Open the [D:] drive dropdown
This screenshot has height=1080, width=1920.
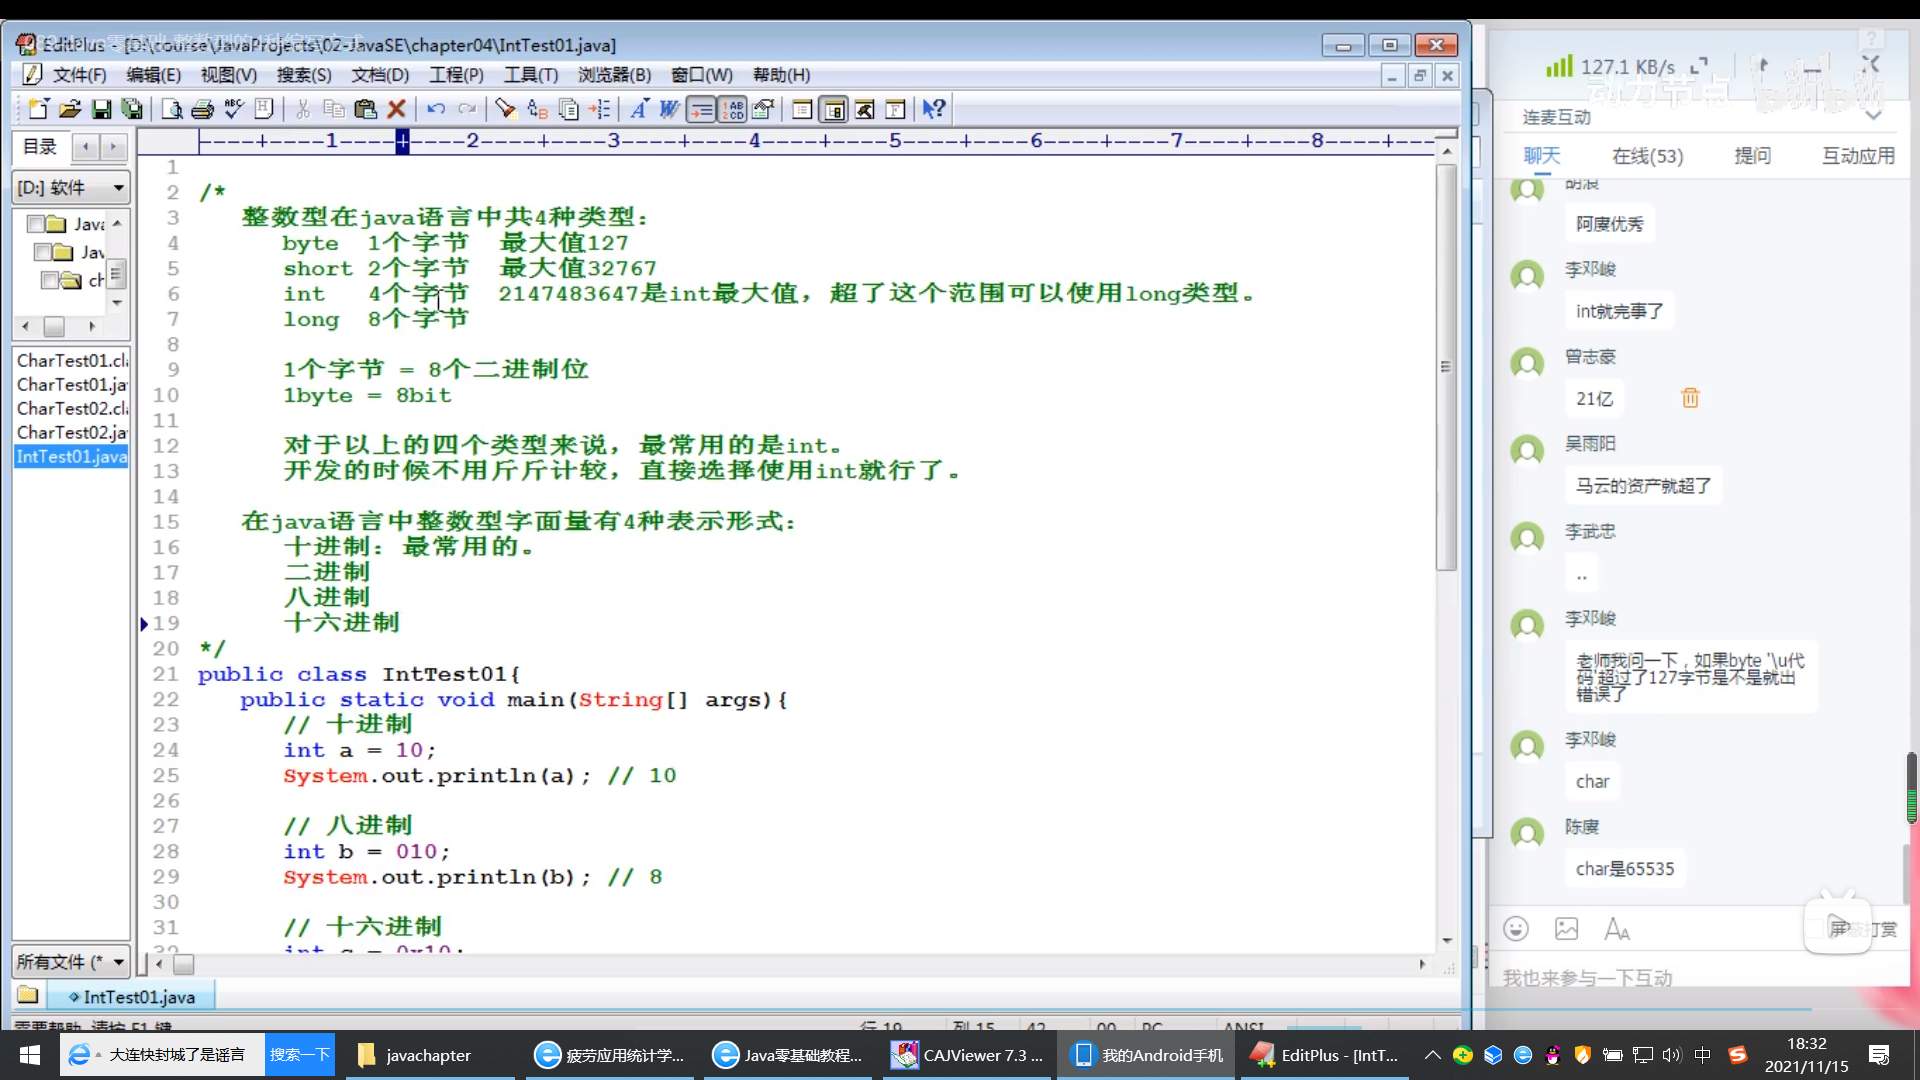118,188
